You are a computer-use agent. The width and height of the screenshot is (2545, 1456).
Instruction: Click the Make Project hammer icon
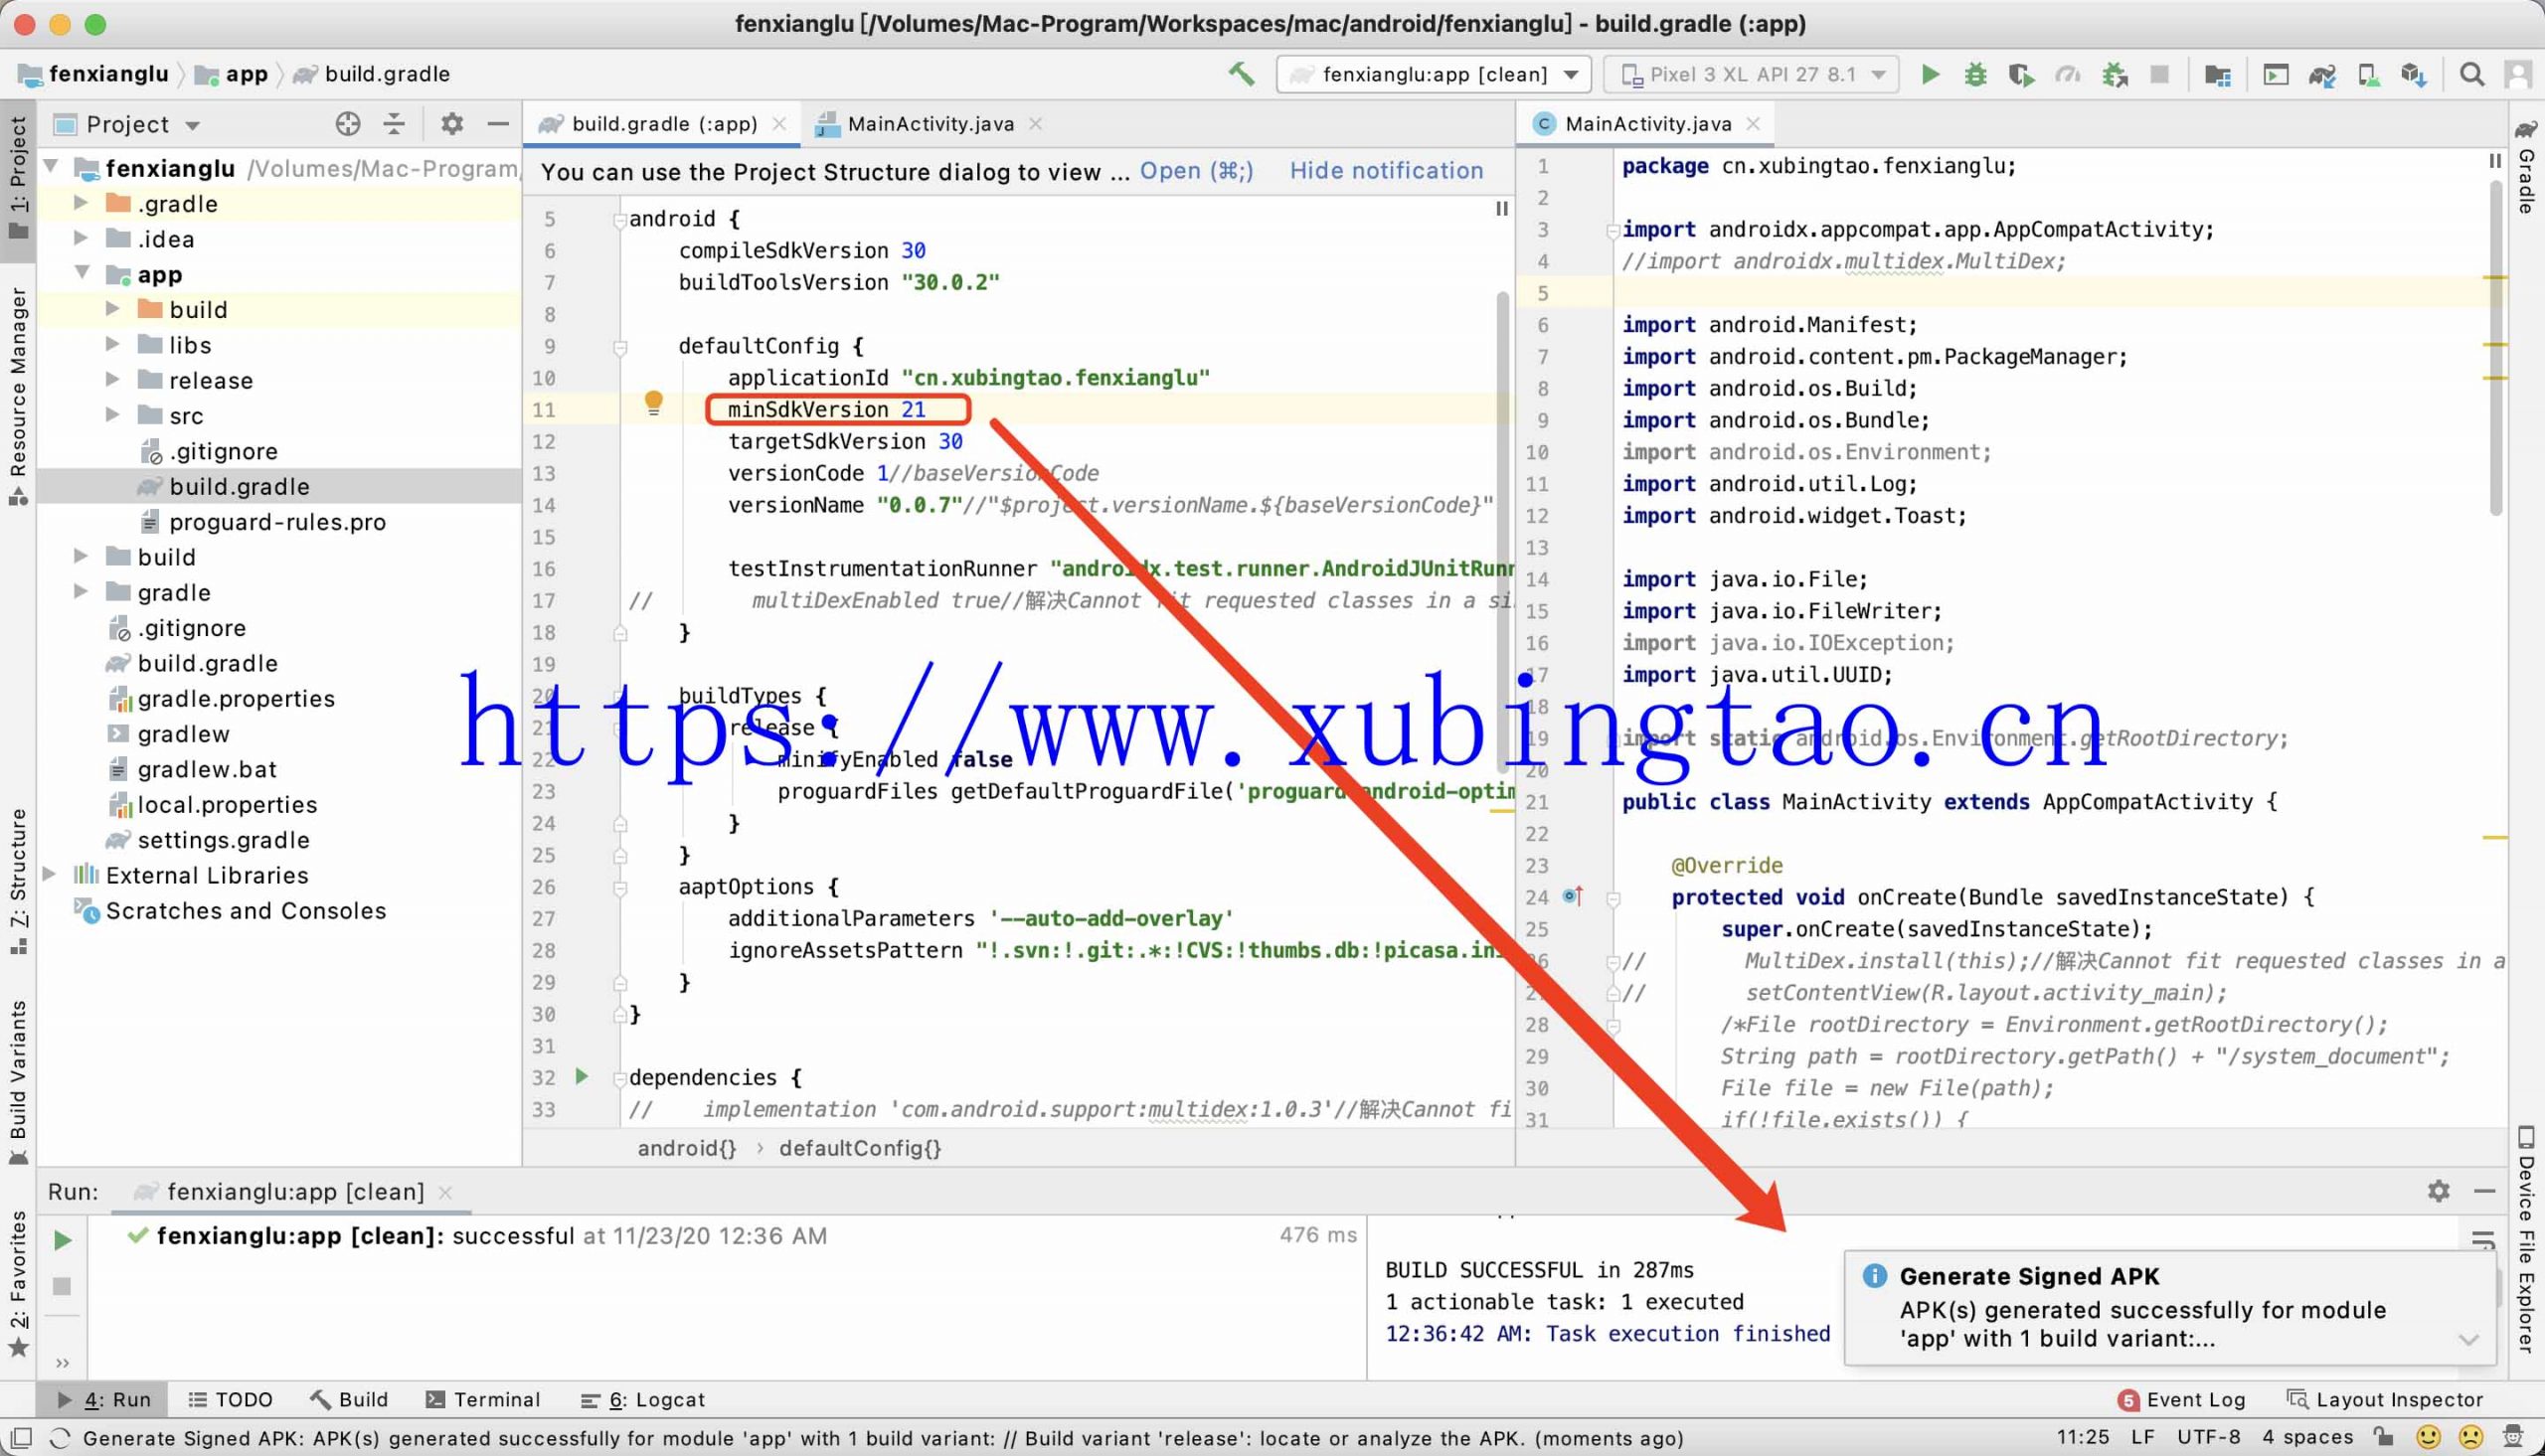coord(1241,74)
